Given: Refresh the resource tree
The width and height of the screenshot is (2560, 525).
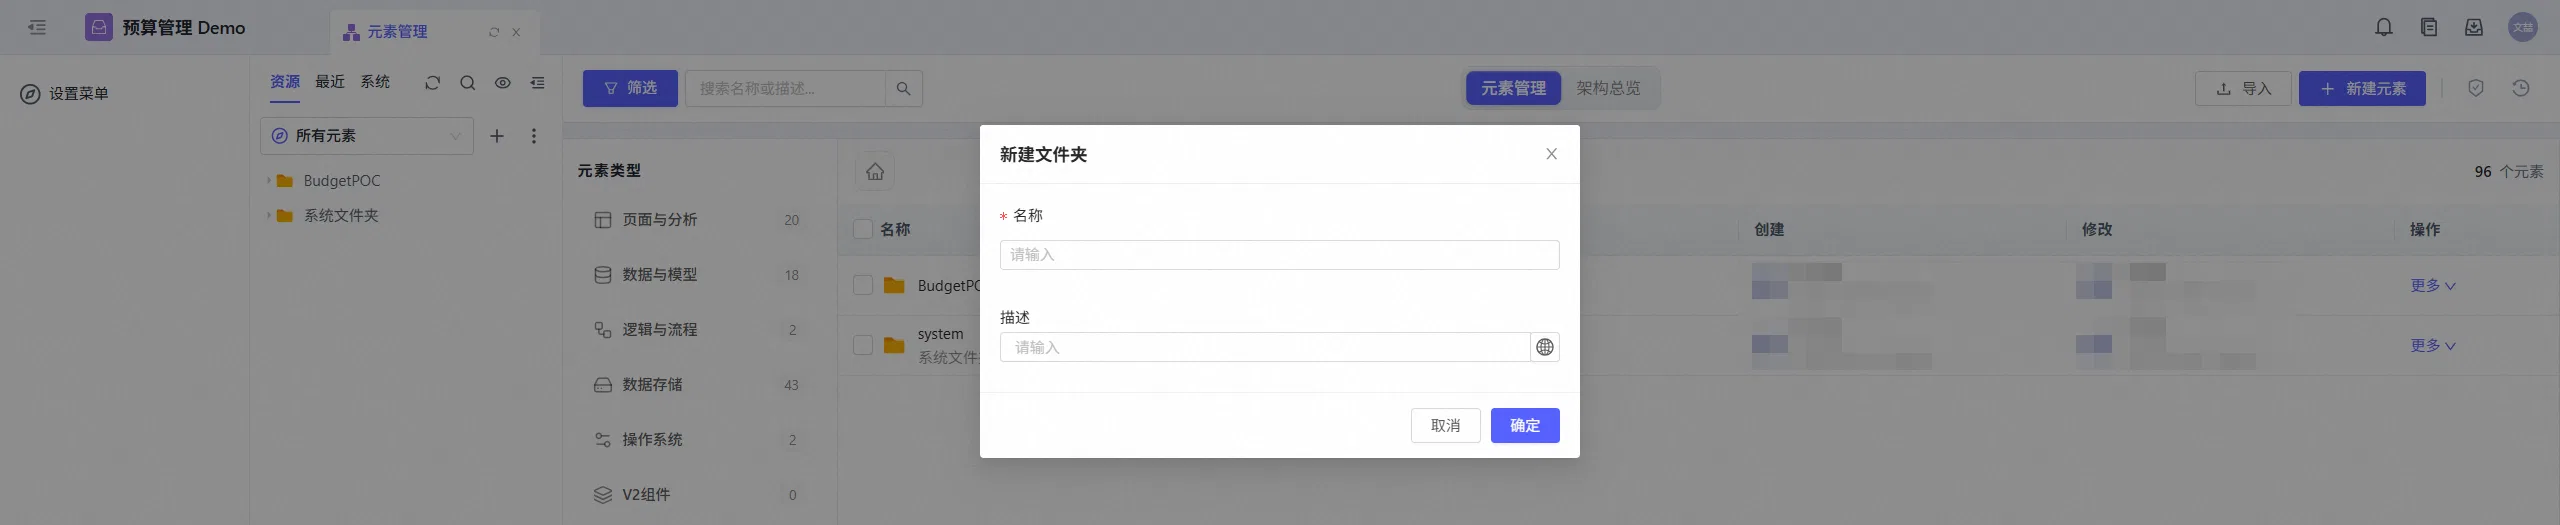Looking at the screenshot, I should 432,83.
